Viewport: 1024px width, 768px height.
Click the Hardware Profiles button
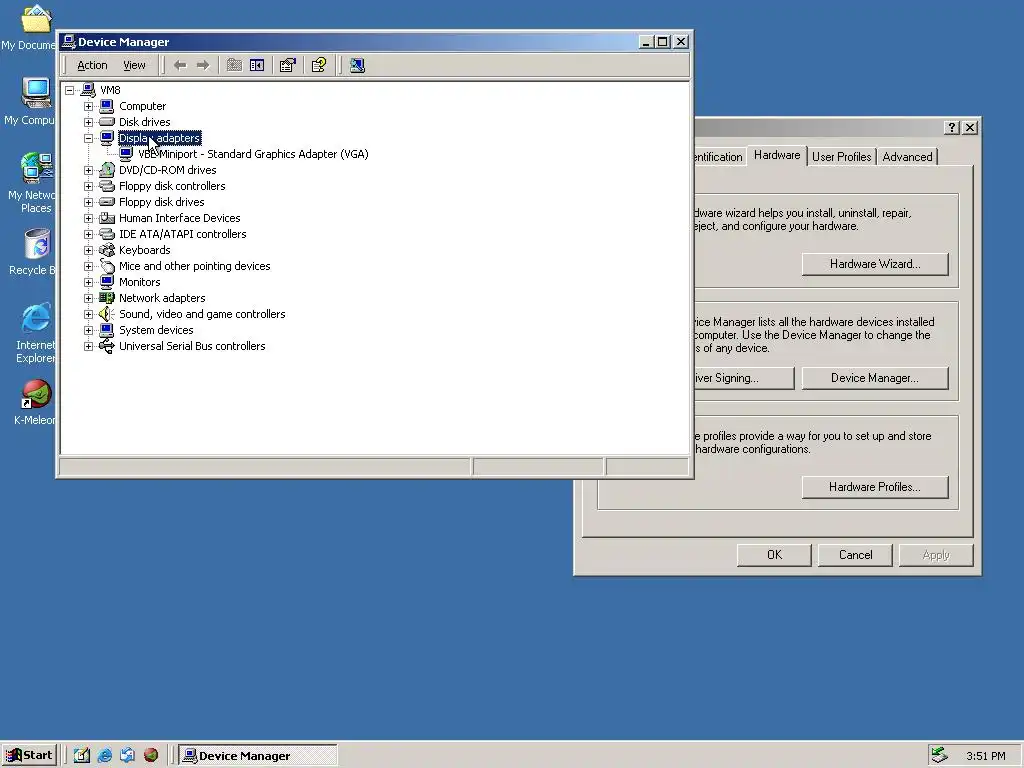click(x=874, y=487)
